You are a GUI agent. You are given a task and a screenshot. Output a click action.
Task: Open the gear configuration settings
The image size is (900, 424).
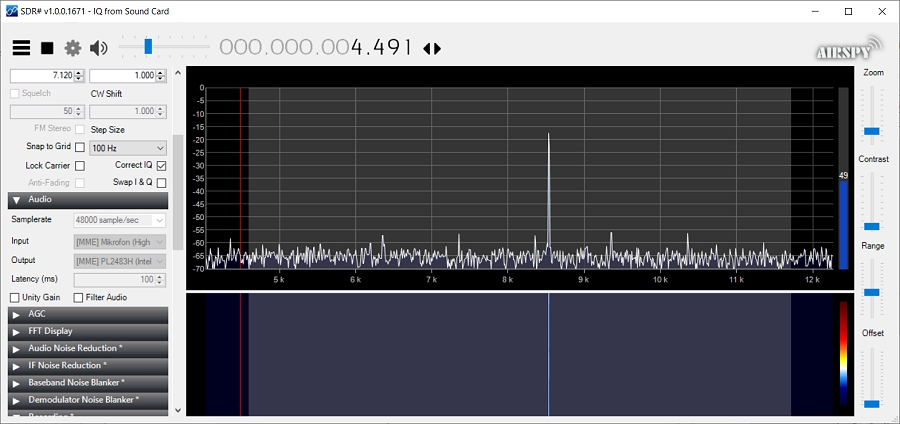72,48
